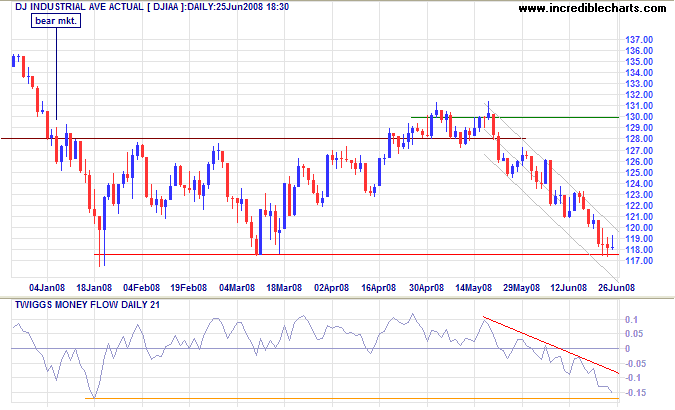The height and width of the screenshot is (410, 675).
Task: Select the red descending money flow trendline
Action: click(551, 345)
